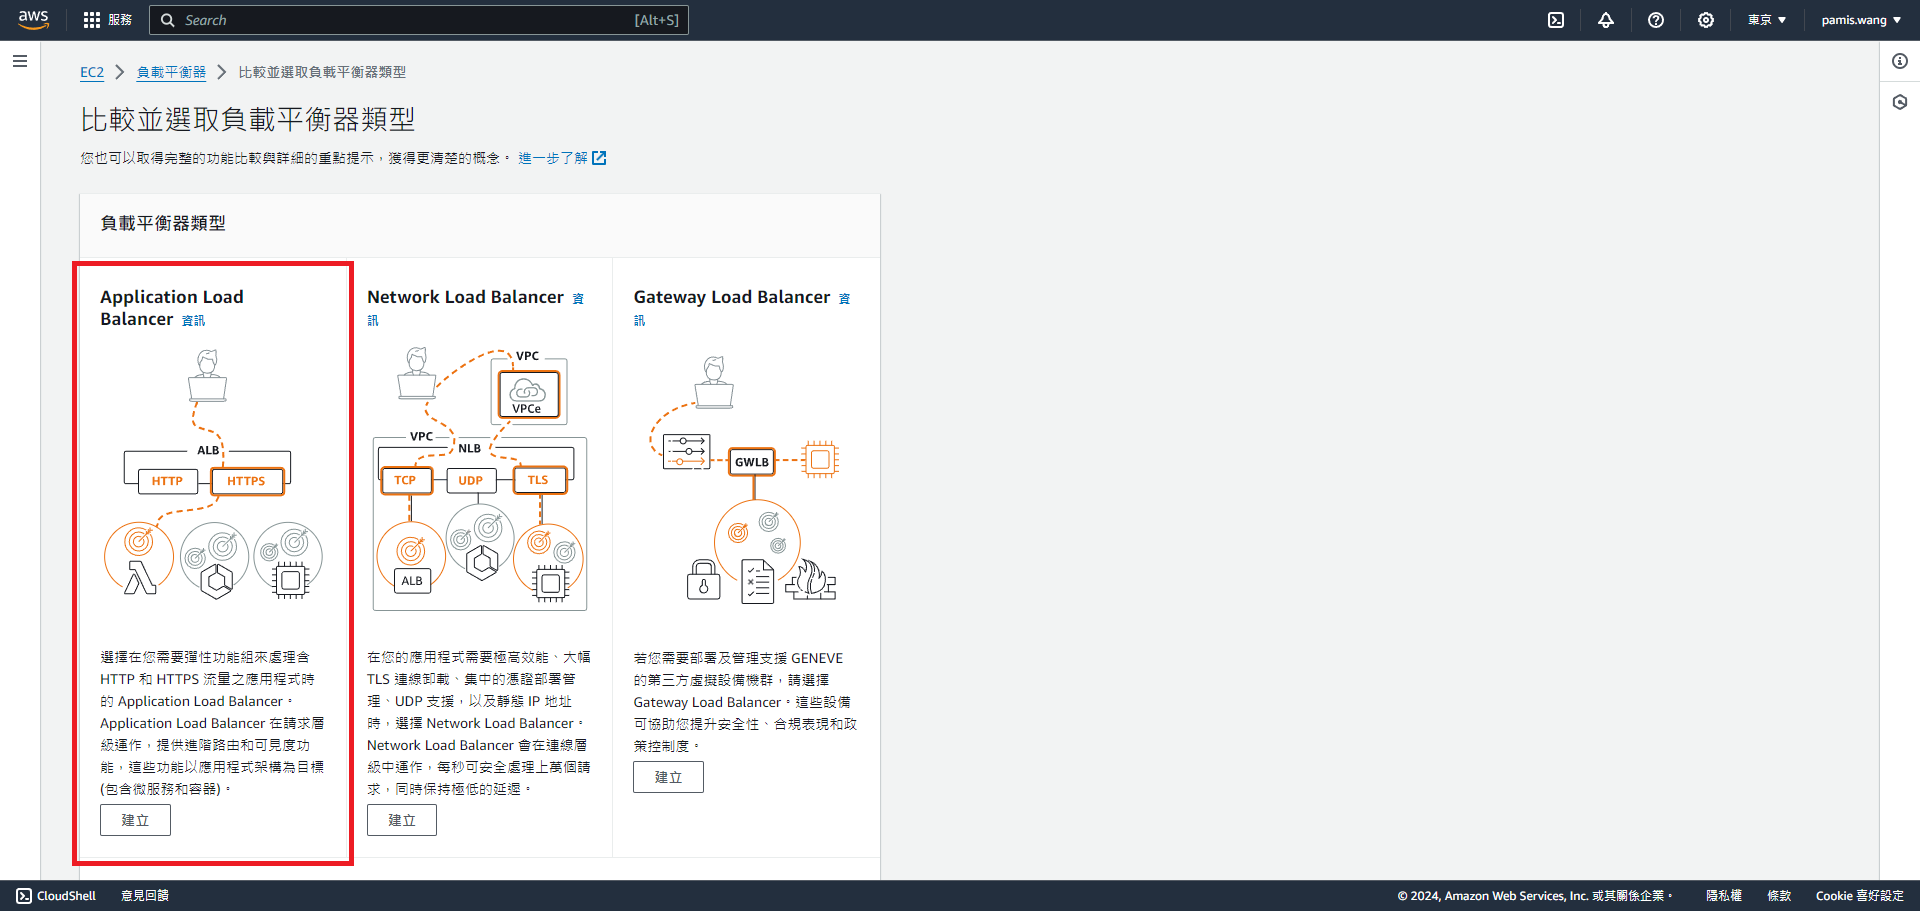Click the AWS logo home icon
This screenshot has width=1920, height=911.
pos(33,20)
